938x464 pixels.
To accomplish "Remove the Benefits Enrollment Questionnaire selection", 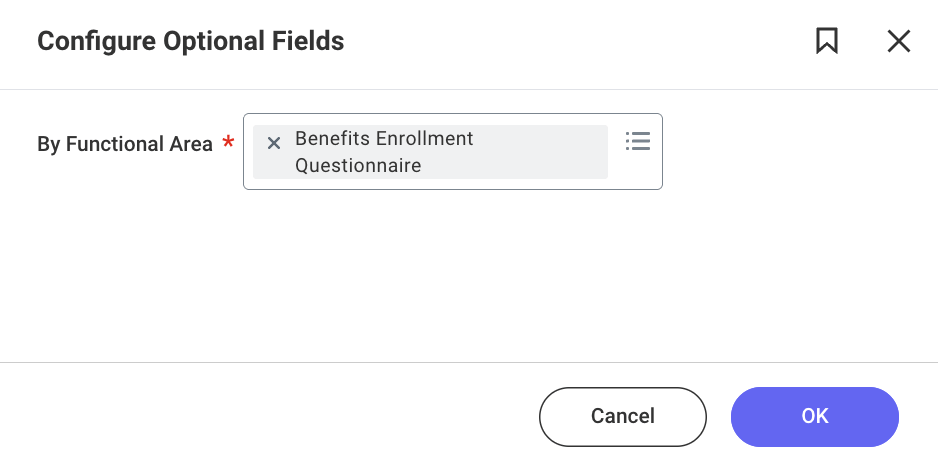I will click(273, 143).
